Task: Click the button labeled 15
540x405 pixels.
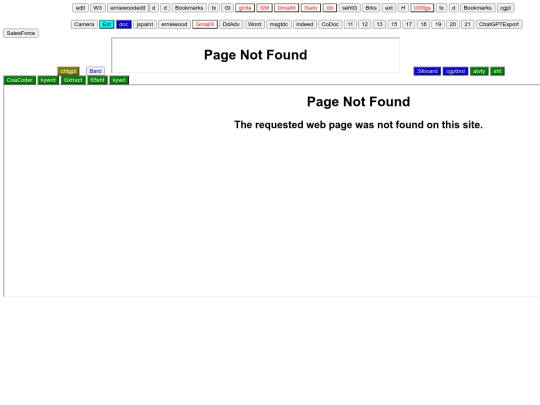Action: pyautogui.click(x=394, y=24)
